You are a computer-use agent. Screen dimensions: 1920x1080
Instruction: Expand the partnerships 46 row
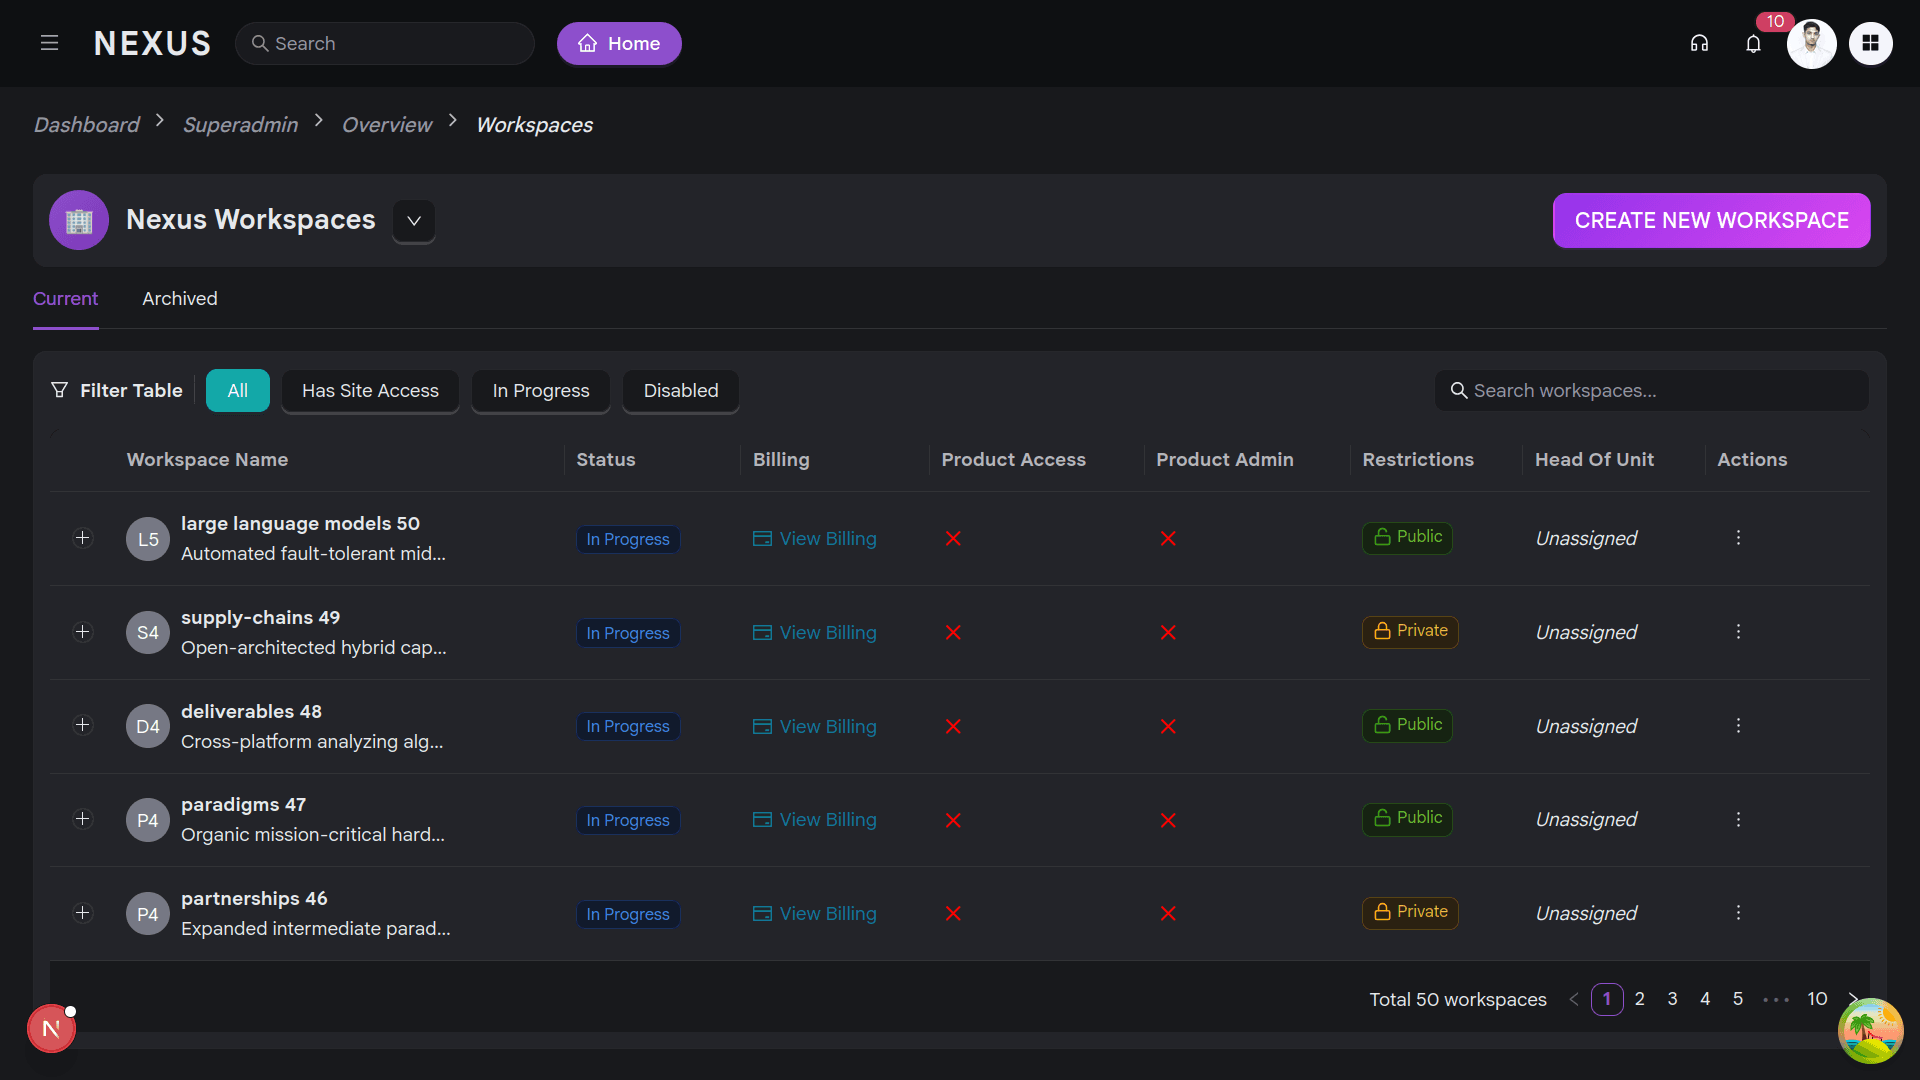(x=83, y=913)
